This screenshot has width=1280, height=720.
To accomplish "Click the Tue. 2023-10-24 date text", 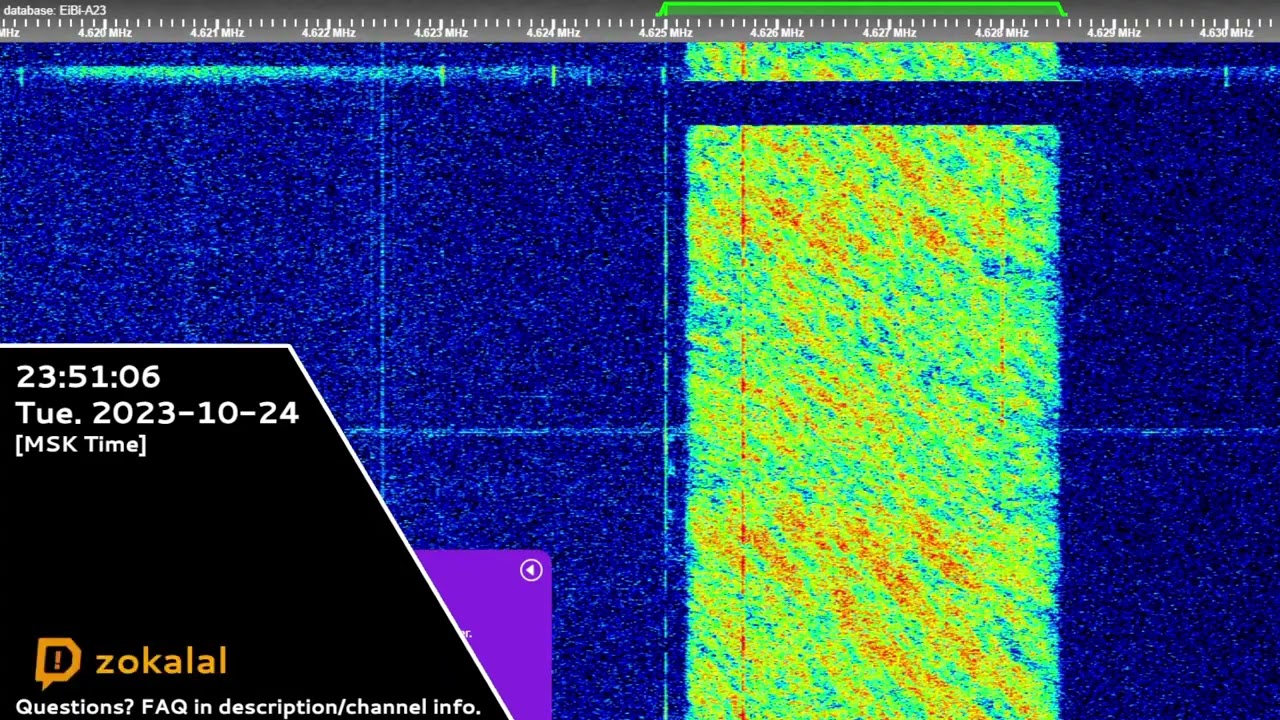I will pyautogui.click(x=157, y=413).
